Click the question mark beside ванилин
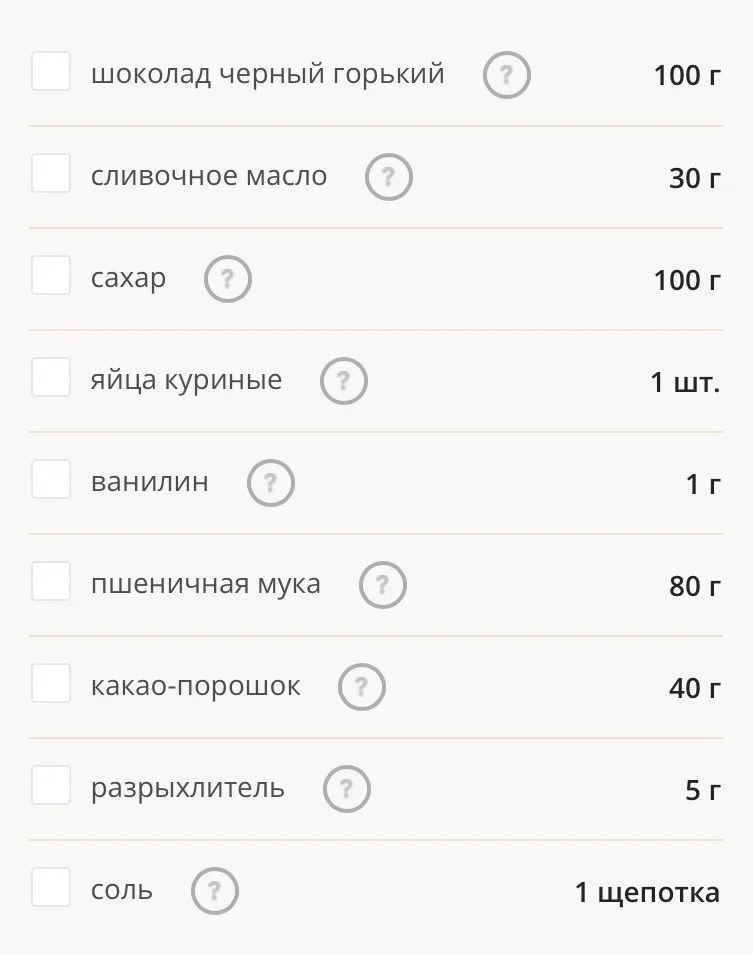Screen dimensions: 753x955 [271, 483]
